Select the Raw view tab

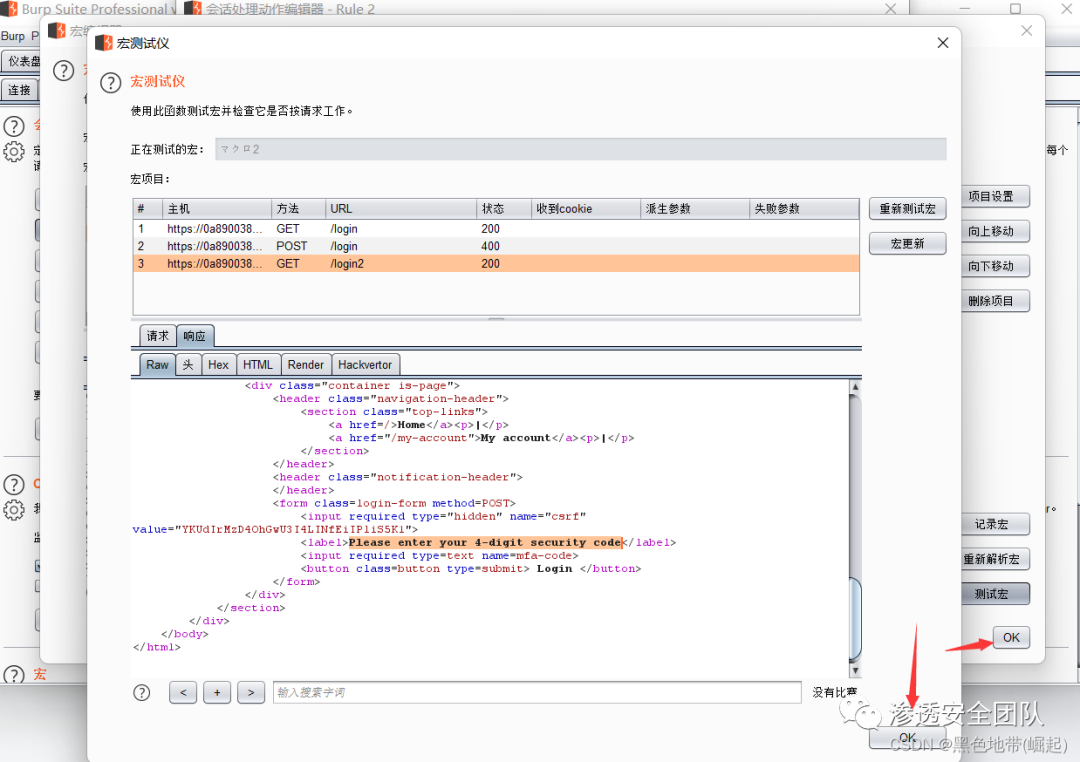(157, 365)
